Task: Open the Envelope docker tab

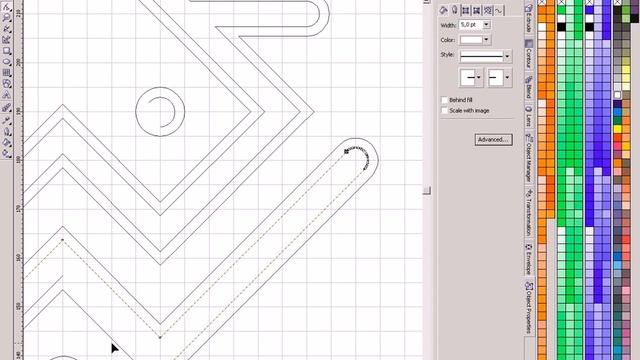Action: (x=529, y=258)
